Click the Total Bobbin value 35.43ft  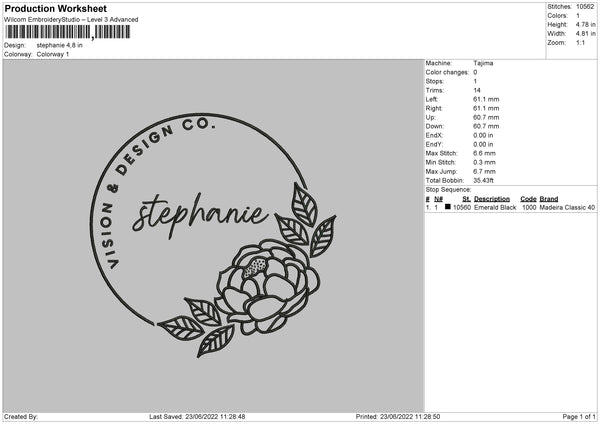(x=483, y=181)
